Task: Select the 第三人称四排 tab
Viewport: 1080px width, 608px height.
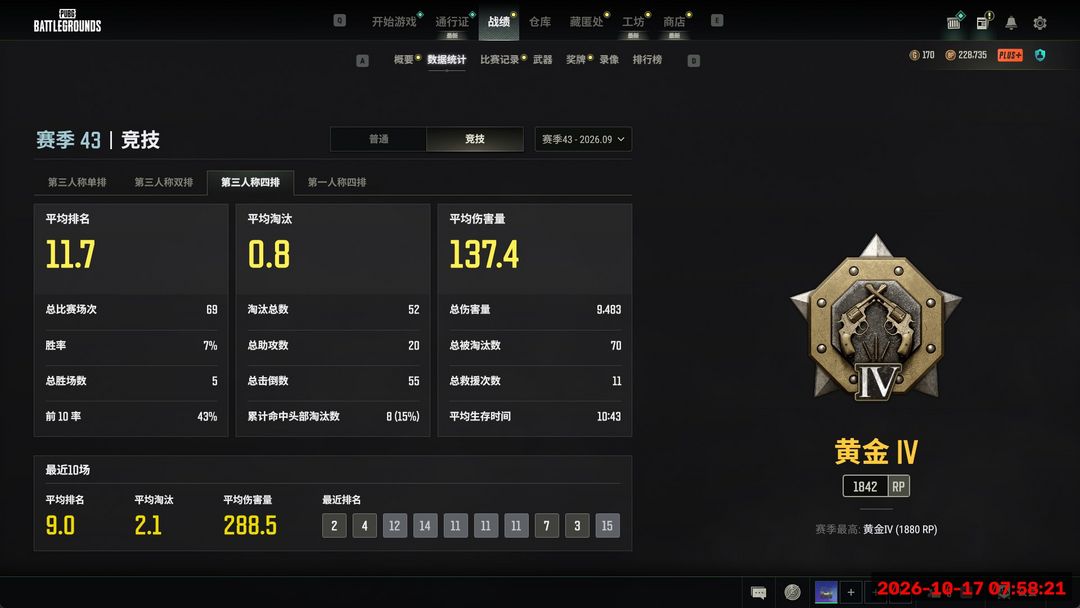Action: [251, 182]
